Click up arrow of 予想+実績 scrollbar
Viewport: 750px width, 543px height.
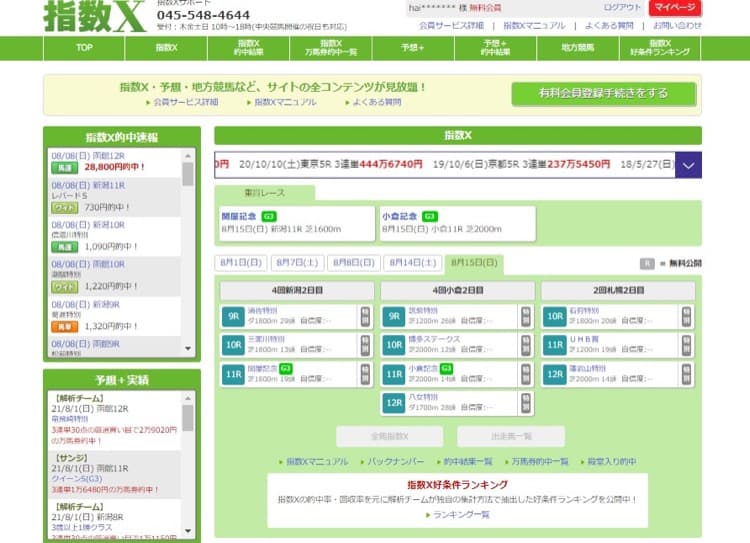point(188,398)
